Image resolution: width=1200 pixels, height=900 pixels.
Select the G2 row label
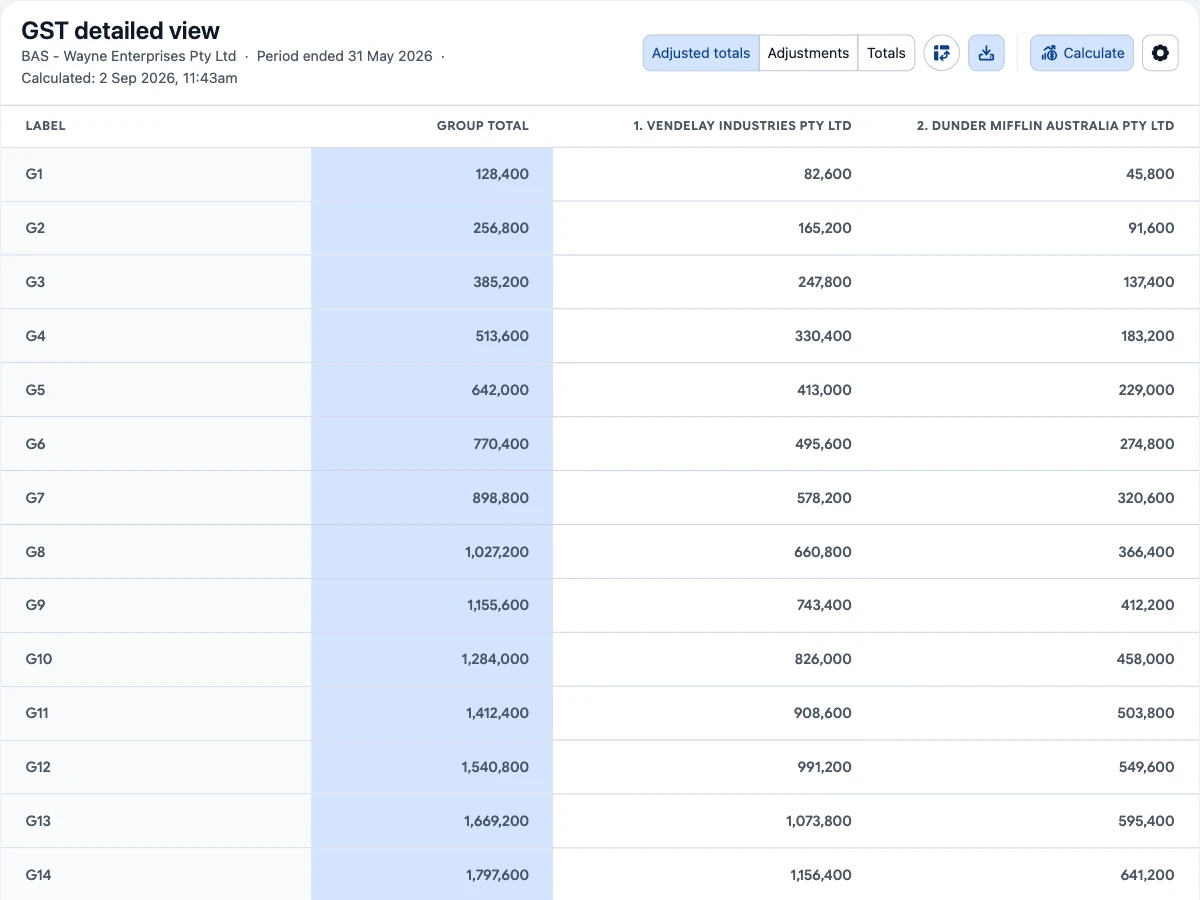35,228
